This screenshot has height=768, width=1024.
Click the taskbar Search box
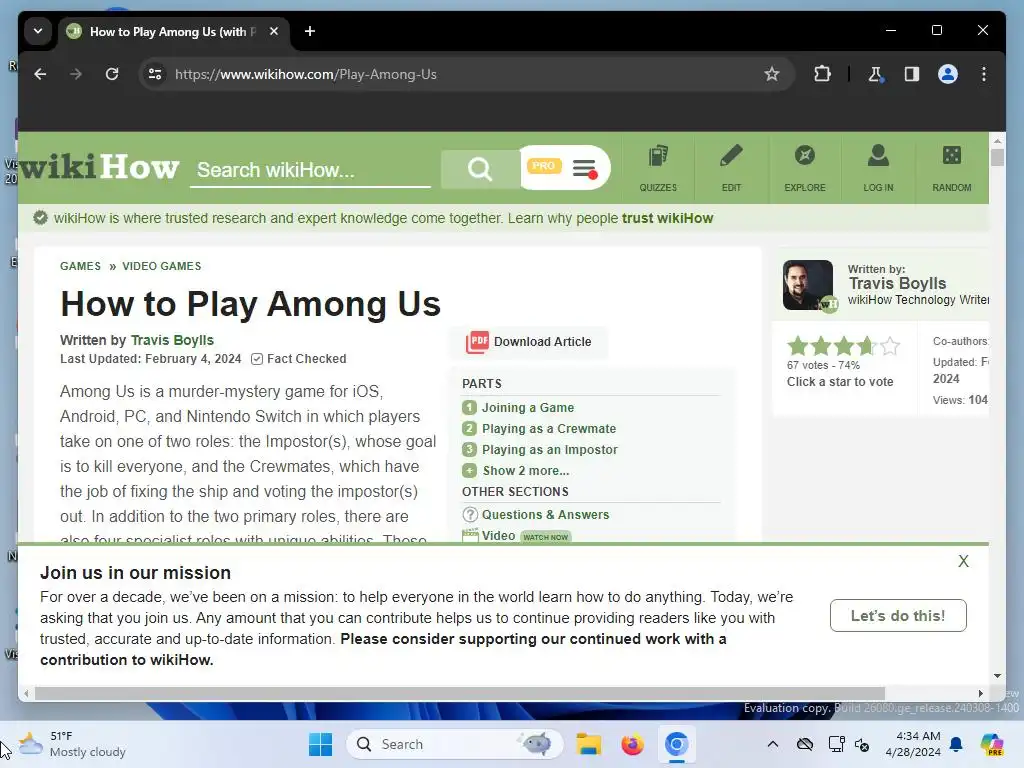tap(455, 744)
